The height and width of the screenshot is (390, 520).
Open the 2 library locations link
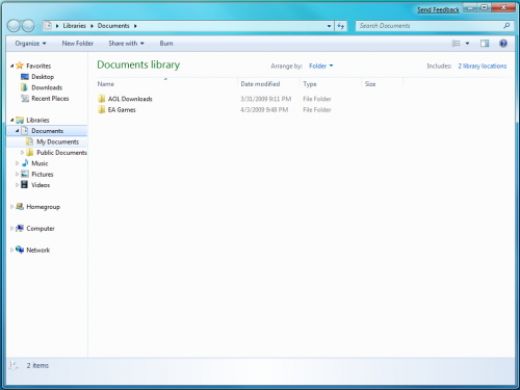(482, 66)
